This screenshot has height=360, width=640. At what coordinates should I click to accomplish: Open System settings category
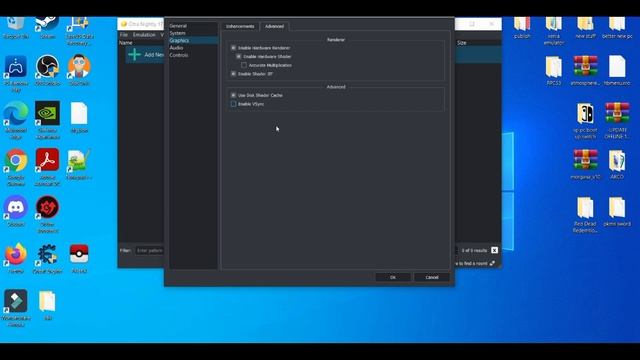coord(178,33)
